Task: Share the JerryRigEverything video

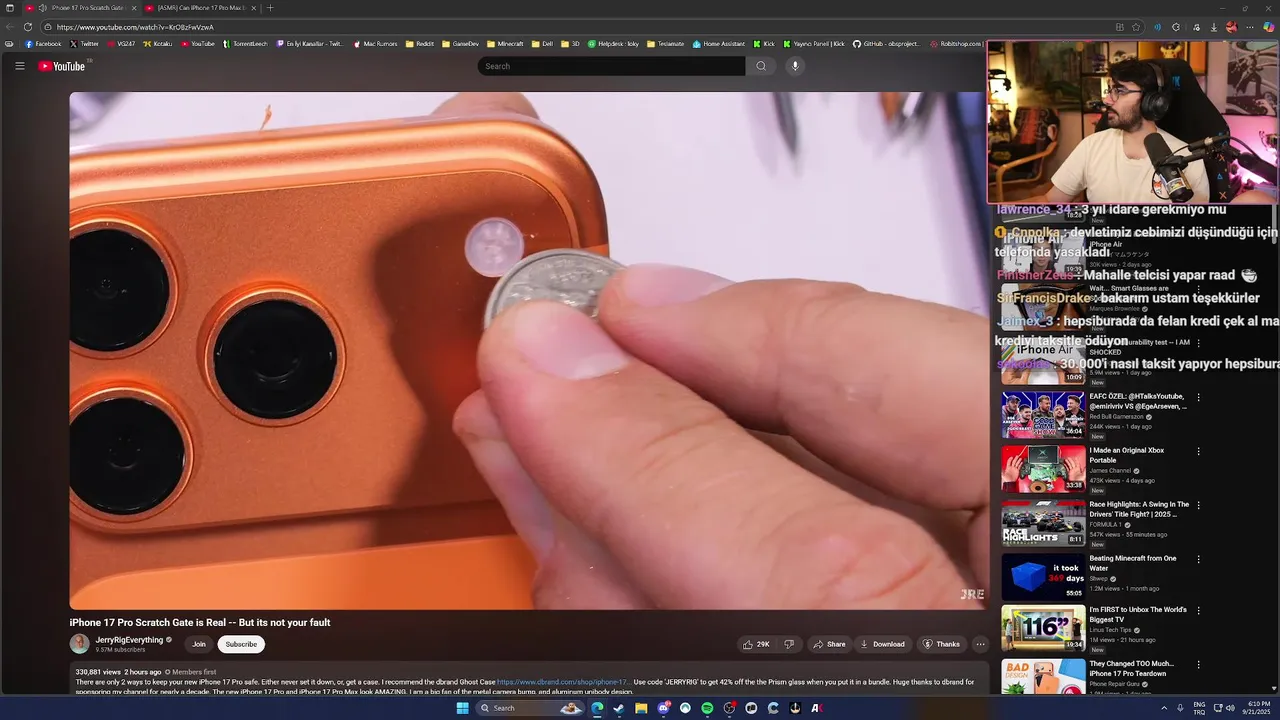Action: pyautogui.click(x=829, y=644)
